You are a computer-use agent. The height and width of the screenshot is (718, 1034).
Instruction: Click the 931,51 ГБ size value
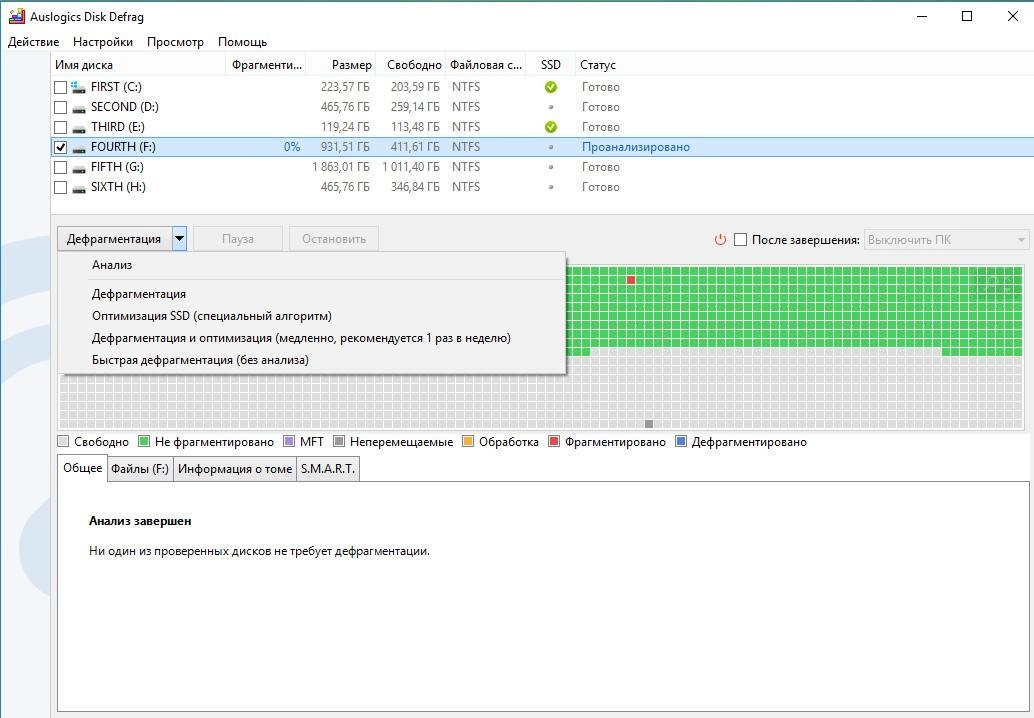[345, 147]
